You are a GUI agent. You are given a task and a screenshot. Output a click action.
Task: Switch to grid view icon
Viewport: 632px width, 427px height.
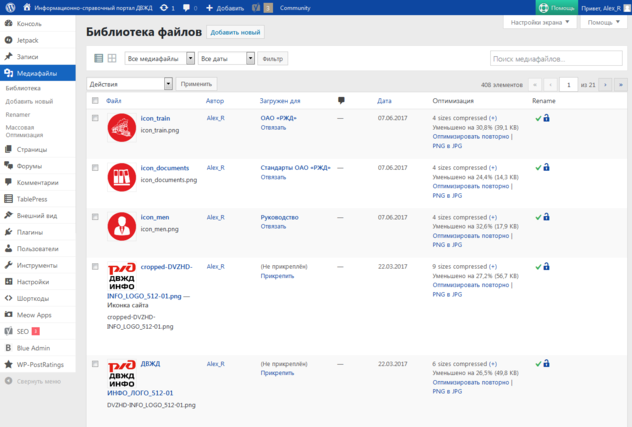[112, 59]
